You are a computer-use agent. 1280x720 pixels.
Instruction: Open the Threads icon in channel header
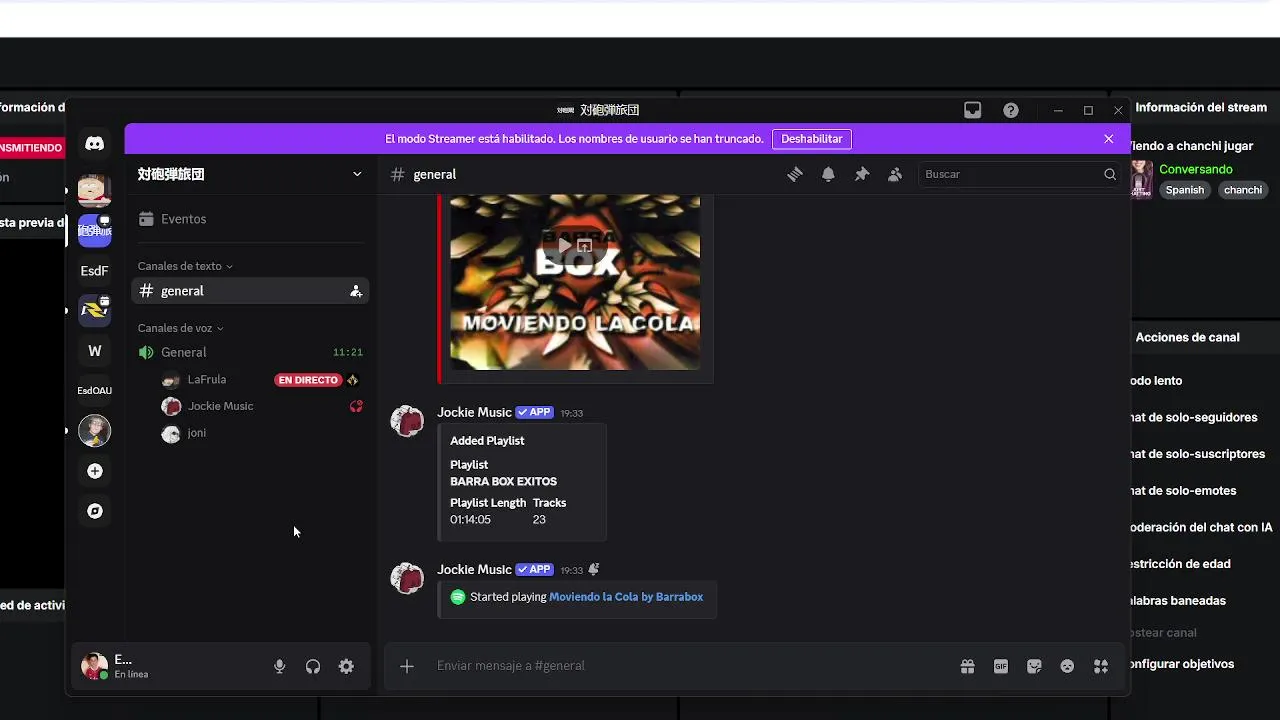pyautogui.click(x=795, y=174)
